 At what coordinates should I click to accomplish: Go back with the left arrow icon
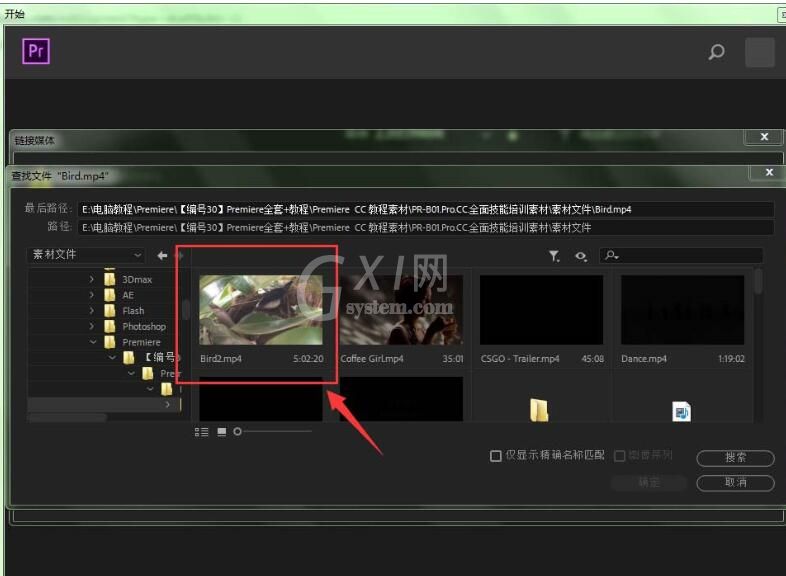(x=162, y=256)
